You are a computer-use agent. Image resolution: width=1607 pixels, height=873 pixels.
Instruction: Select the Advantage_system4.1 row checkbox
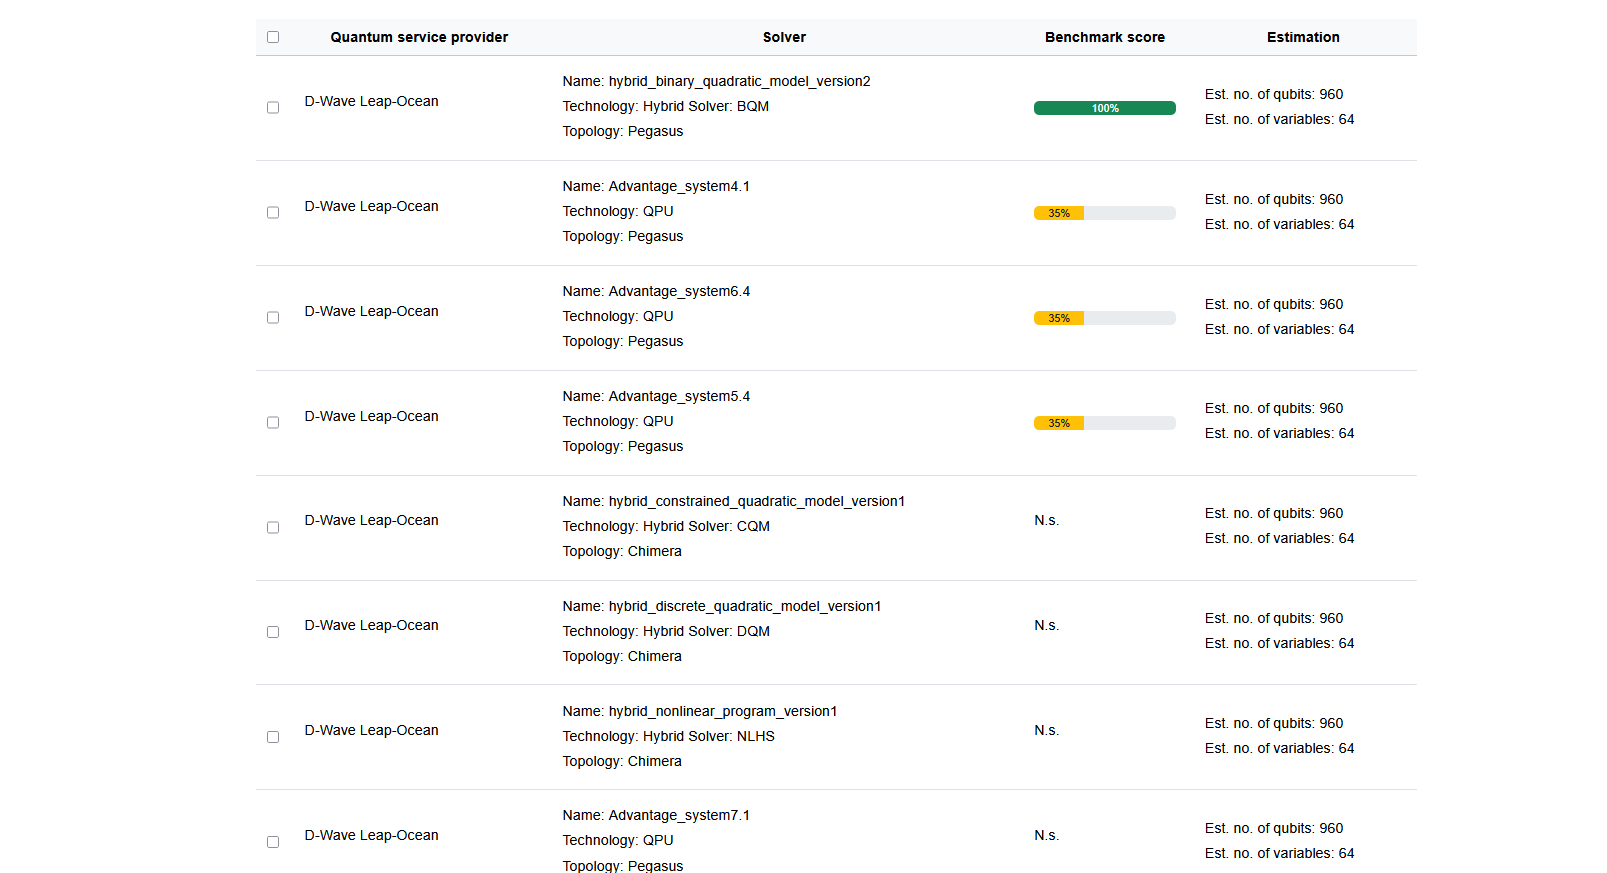coord(273,213)
